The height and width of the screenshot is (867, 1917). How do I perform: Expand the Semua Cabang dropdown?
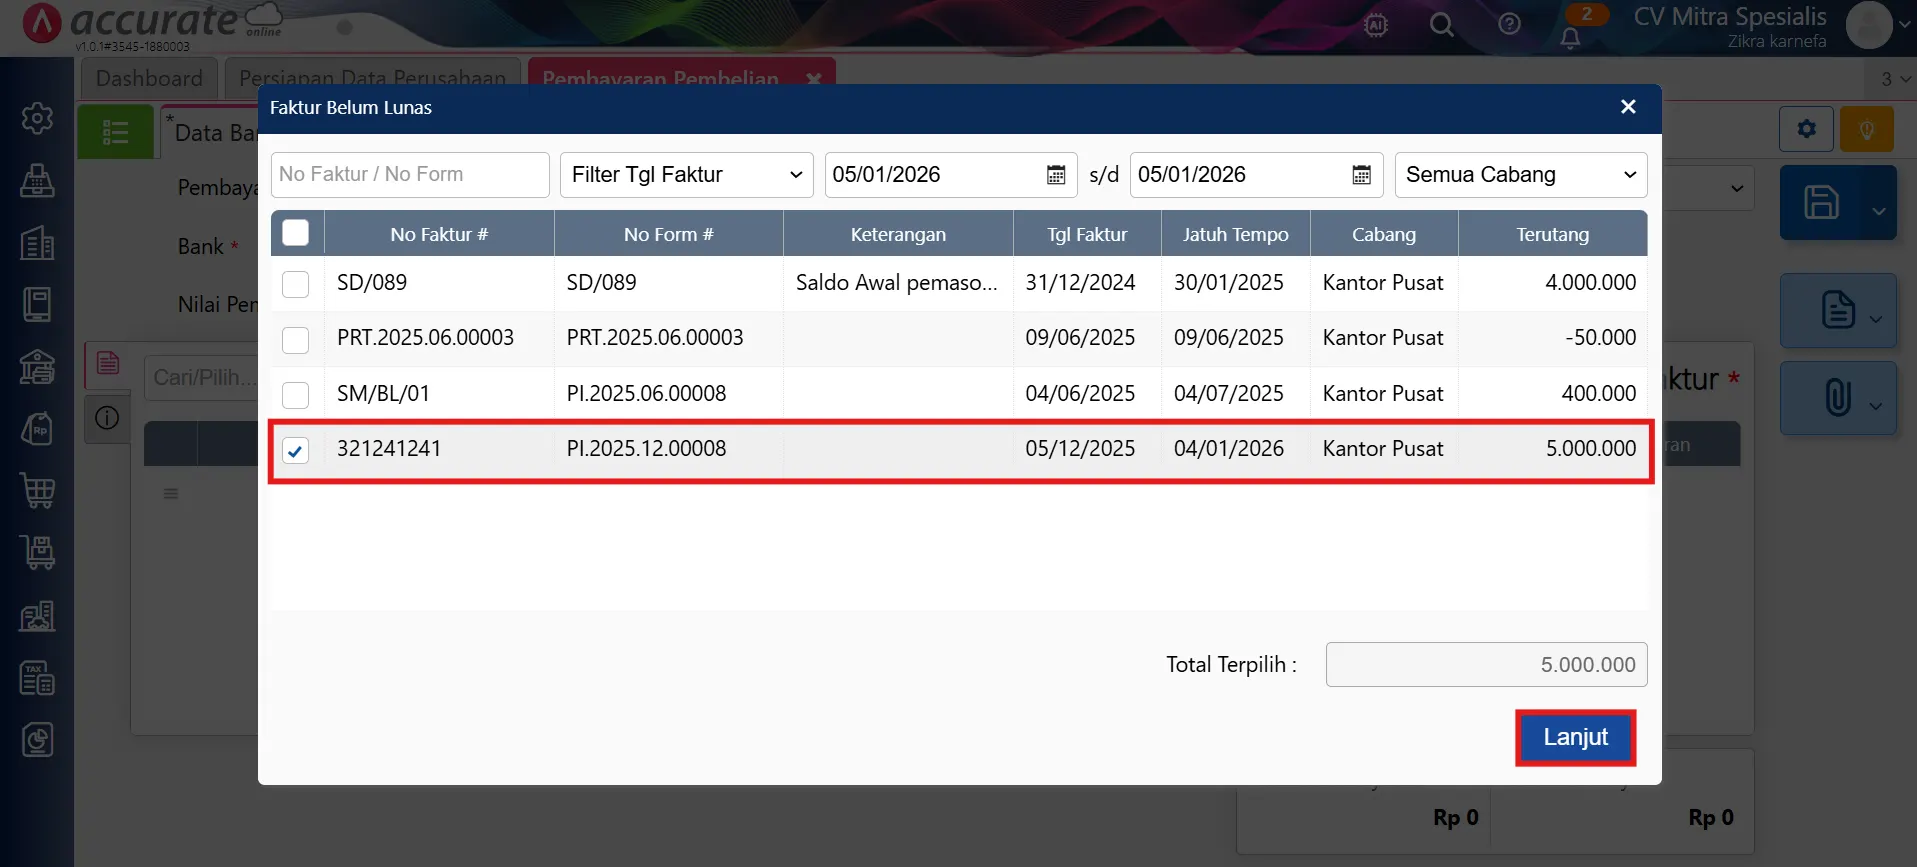[1520, 175]
